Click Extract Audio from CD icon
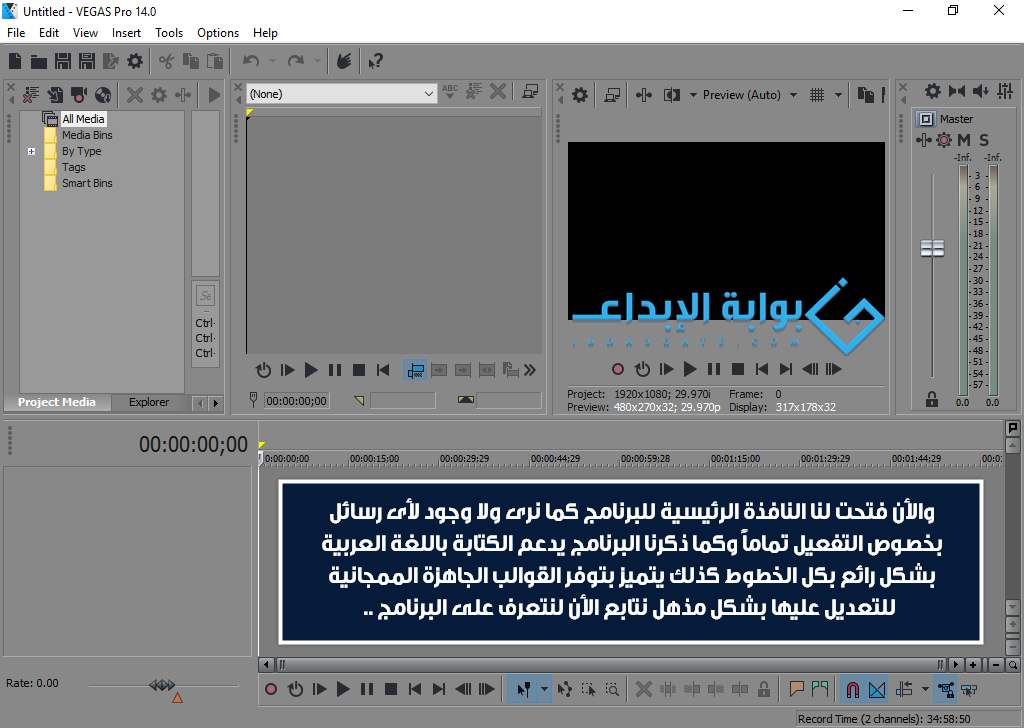 103,95
